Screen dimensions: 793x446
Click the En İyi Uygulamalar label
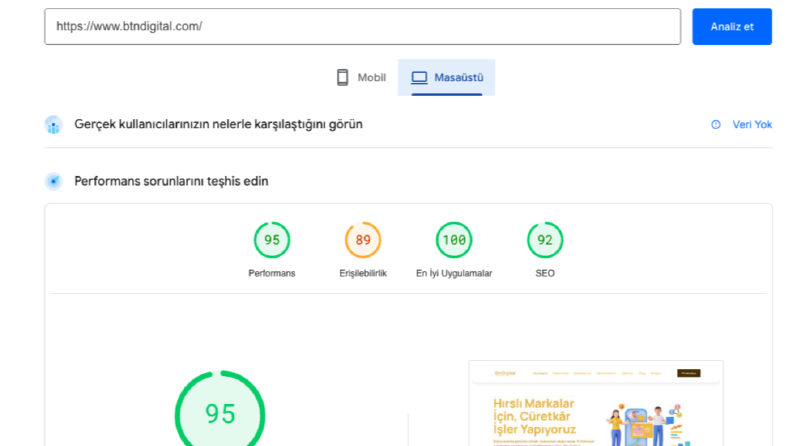[454, 273]
